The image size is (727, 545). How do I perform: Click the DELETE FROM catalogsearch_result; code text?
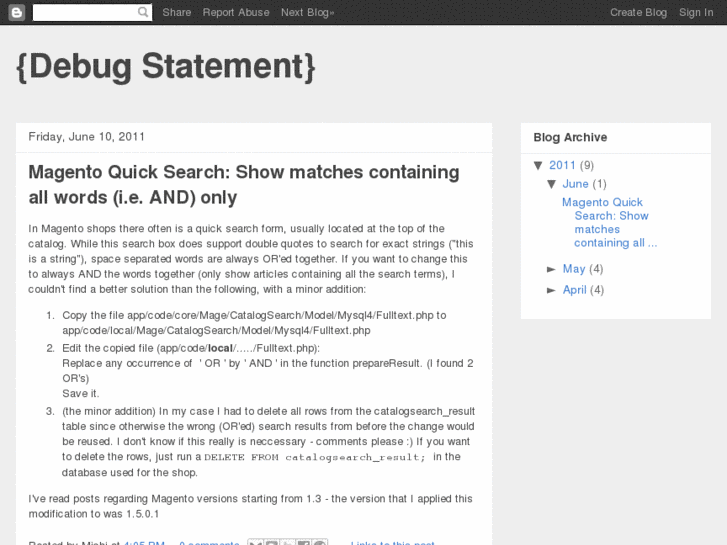click(314, 457)
